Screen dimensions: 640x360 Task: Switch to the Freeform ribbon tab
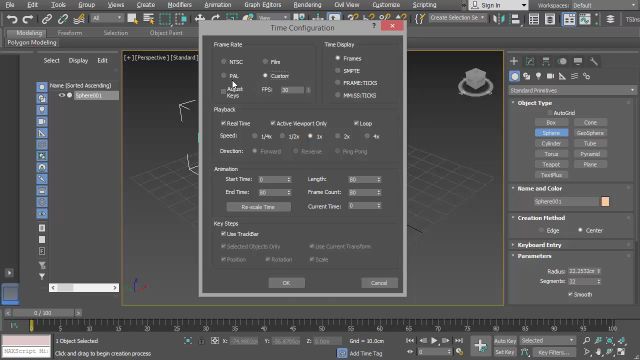coord(70,33)
